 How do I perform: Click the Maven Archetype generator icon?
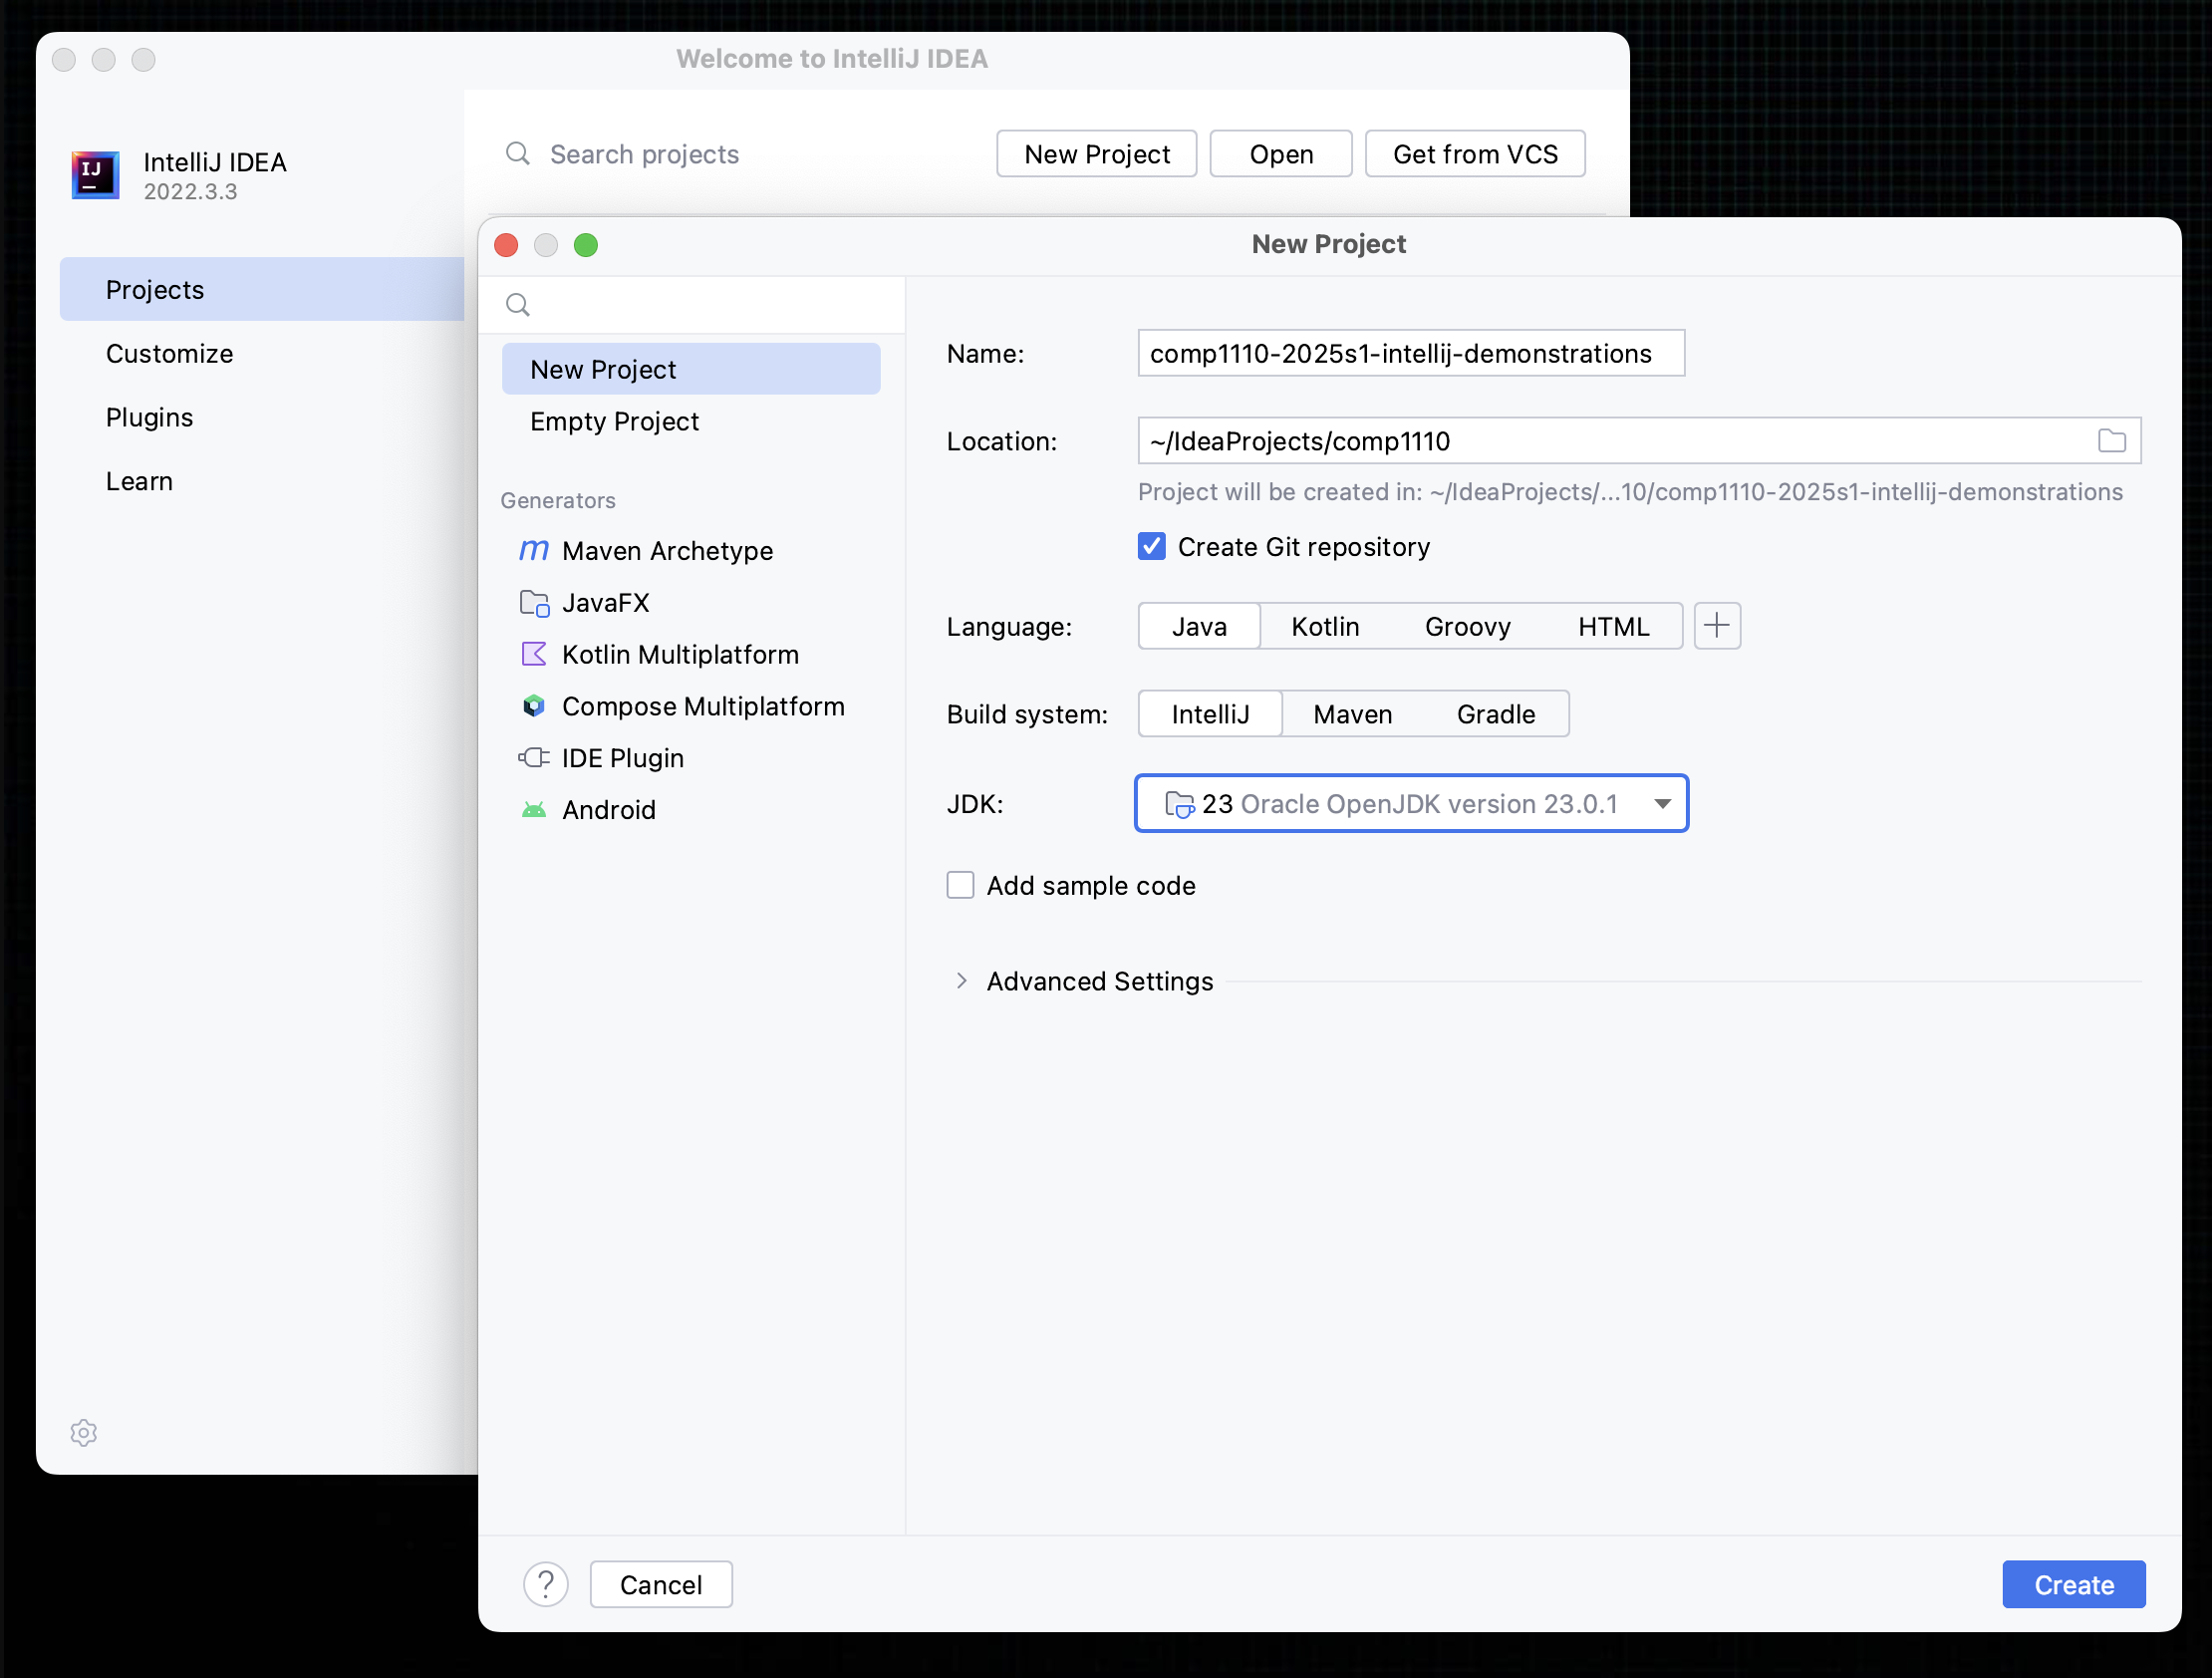pos(534,550)
